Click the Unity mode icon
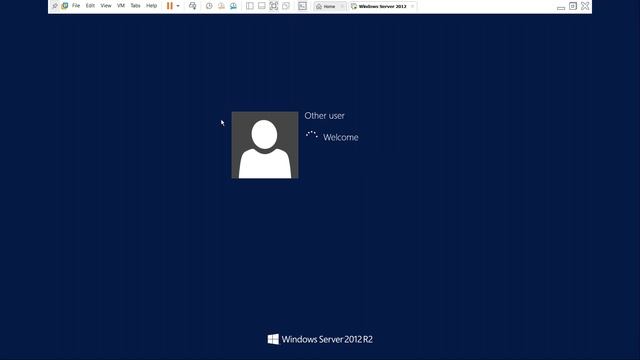 (x=286, y=6)
